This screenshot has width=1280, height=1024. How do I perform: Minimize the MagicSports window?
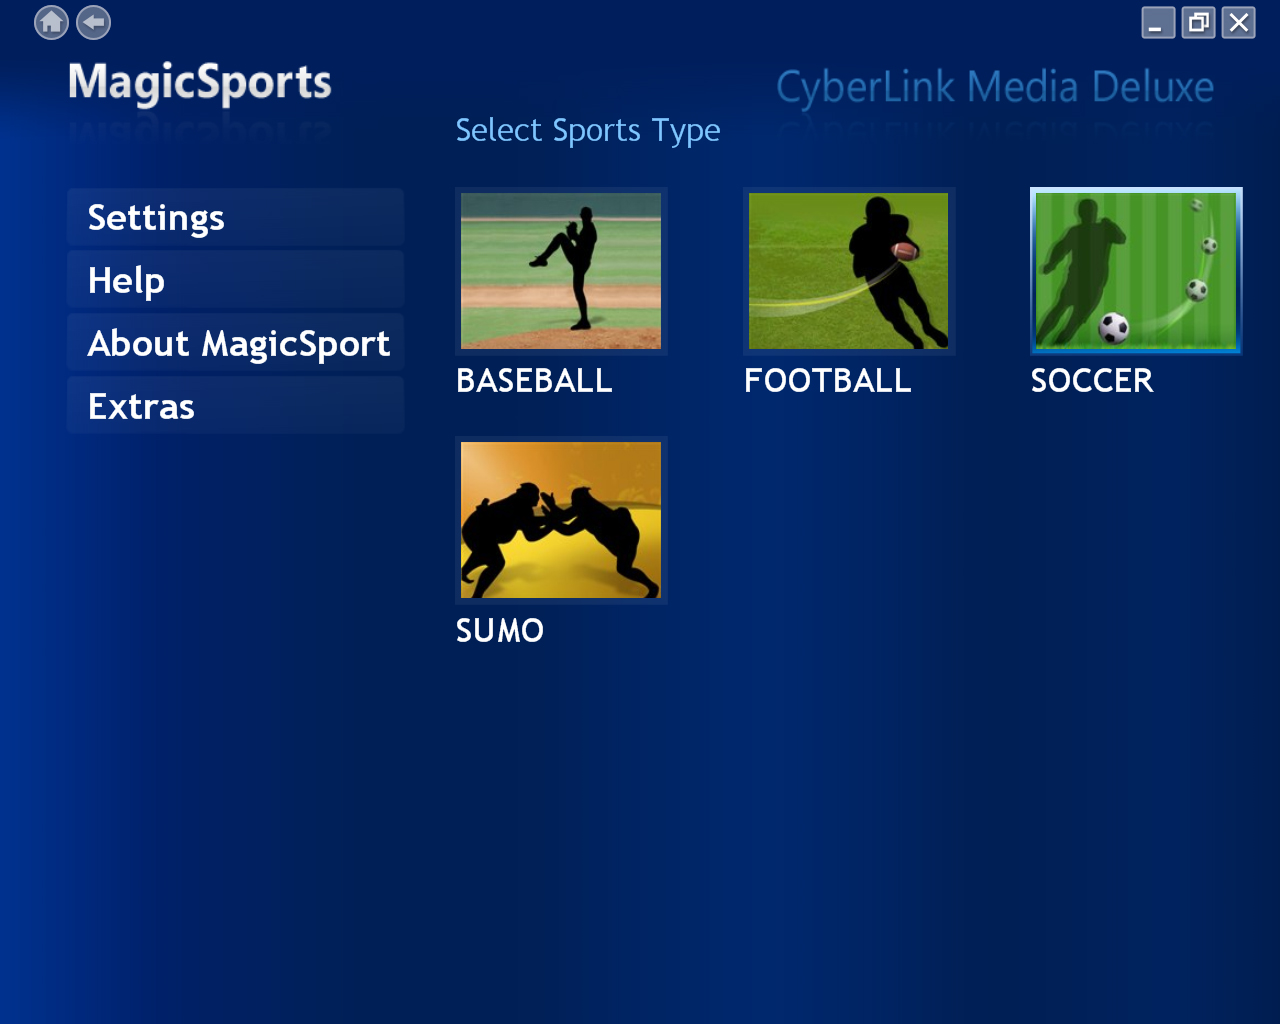[x=1158, y=22]
